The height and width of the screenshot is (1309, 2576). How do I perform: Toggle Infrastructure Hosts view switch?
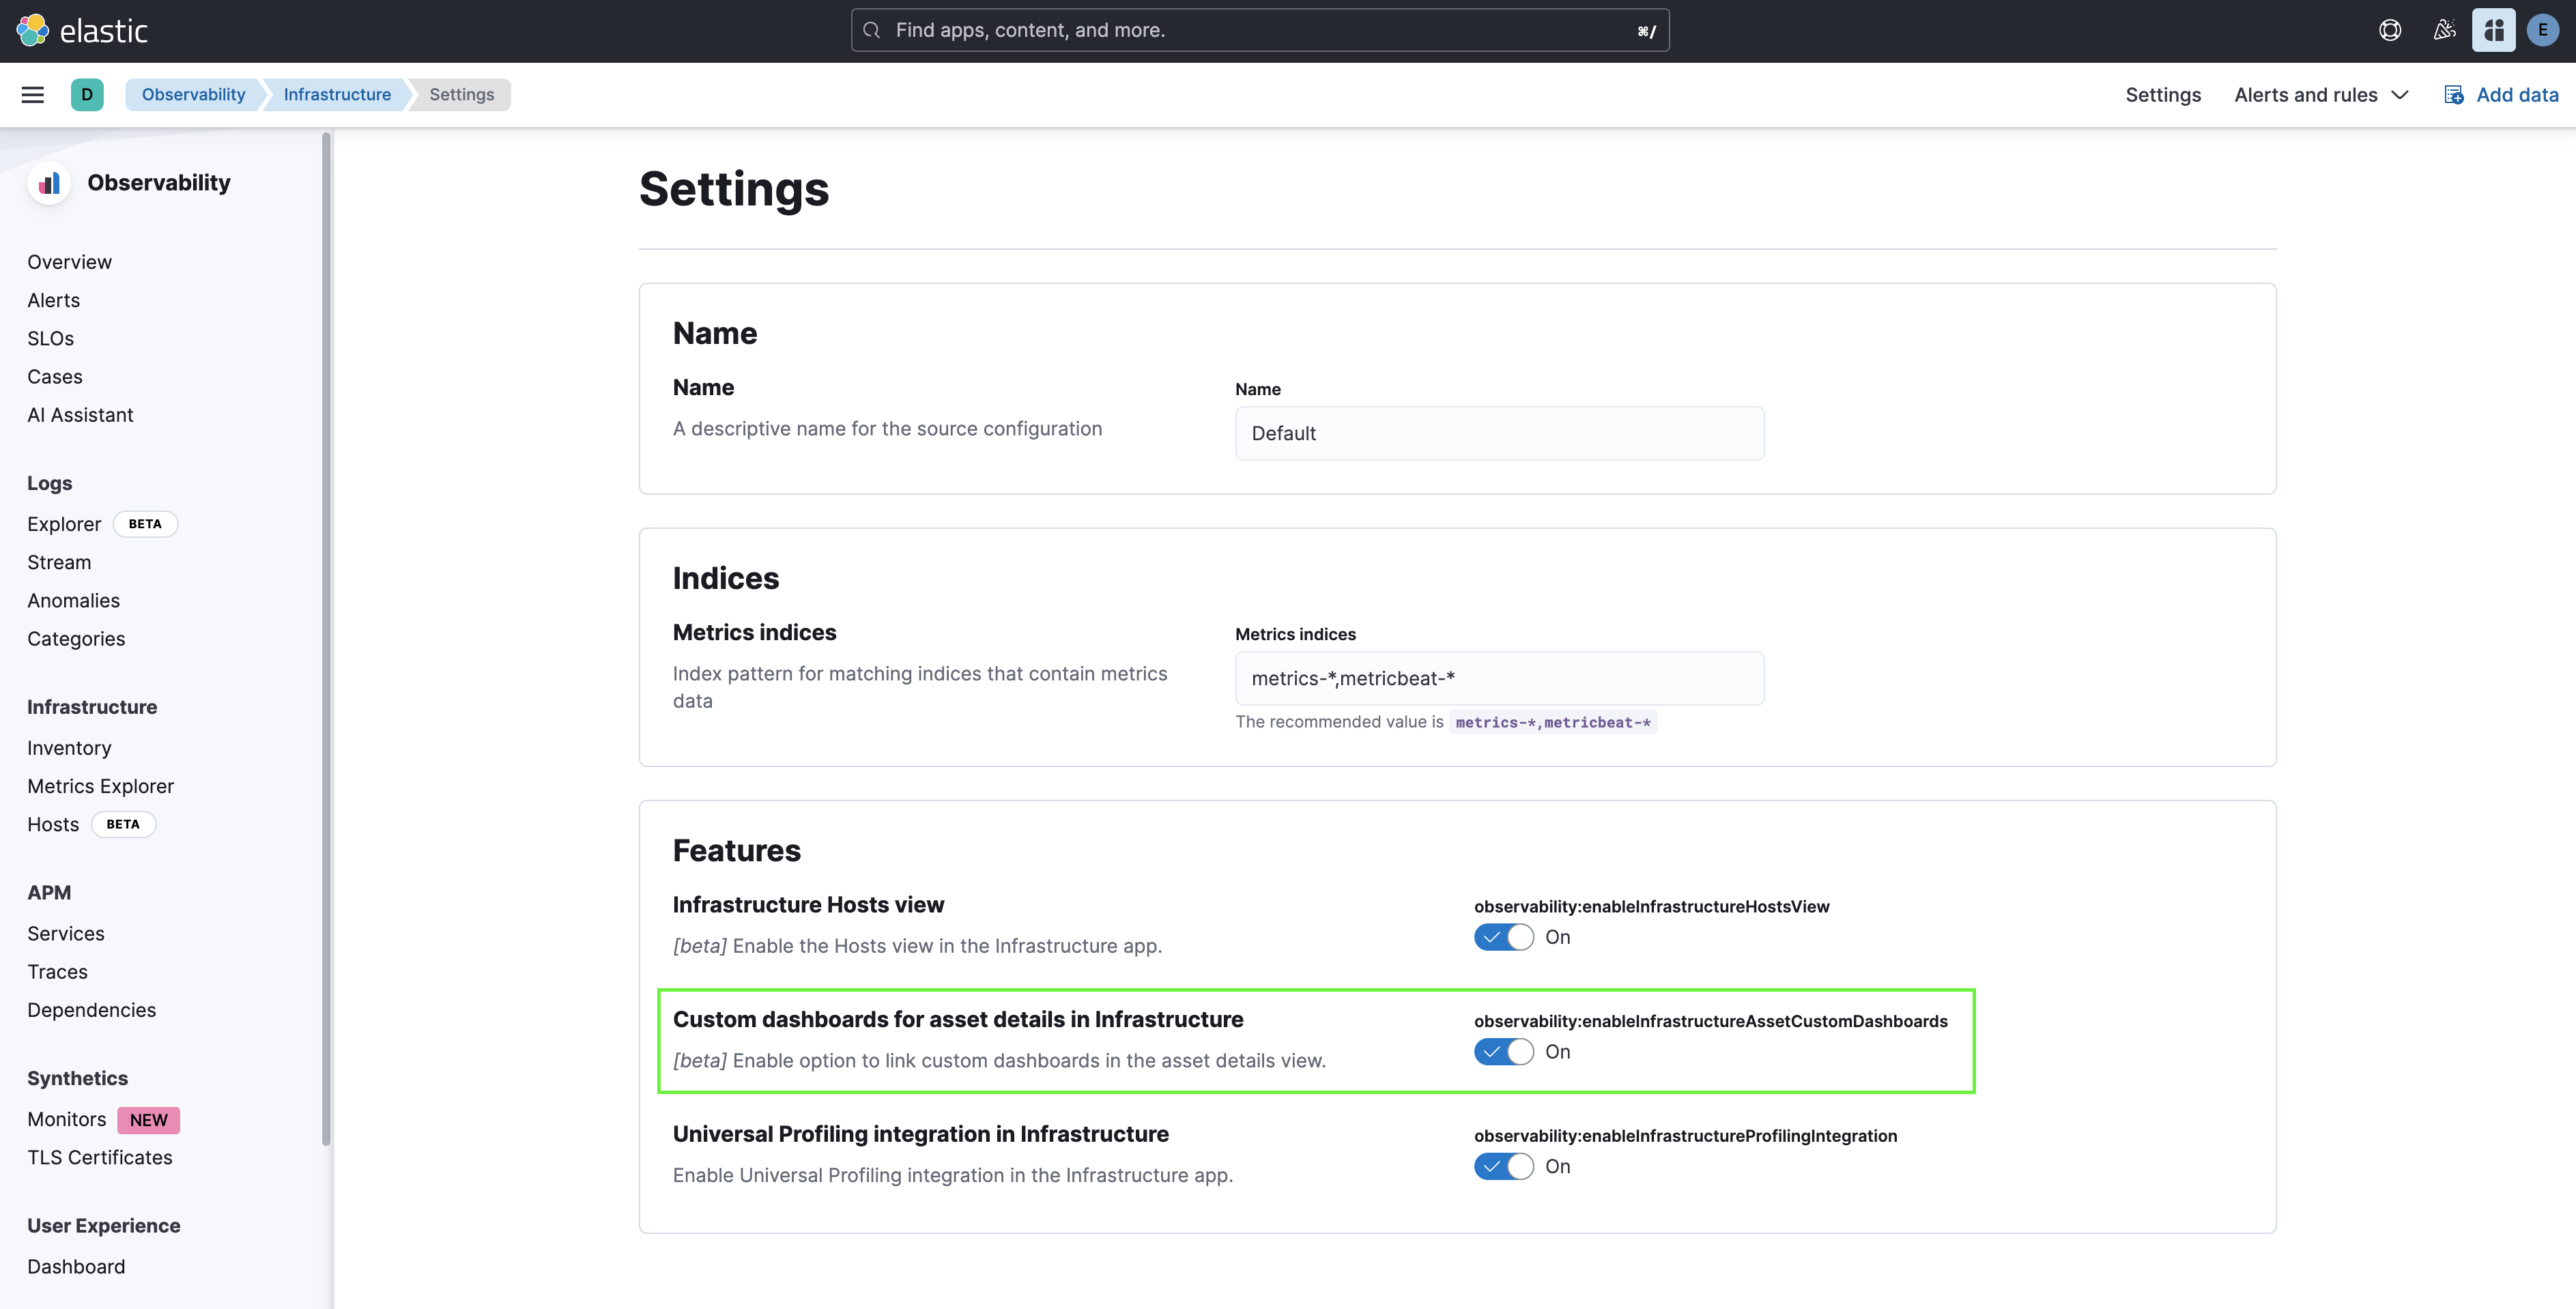click(x=1503, y=937)
